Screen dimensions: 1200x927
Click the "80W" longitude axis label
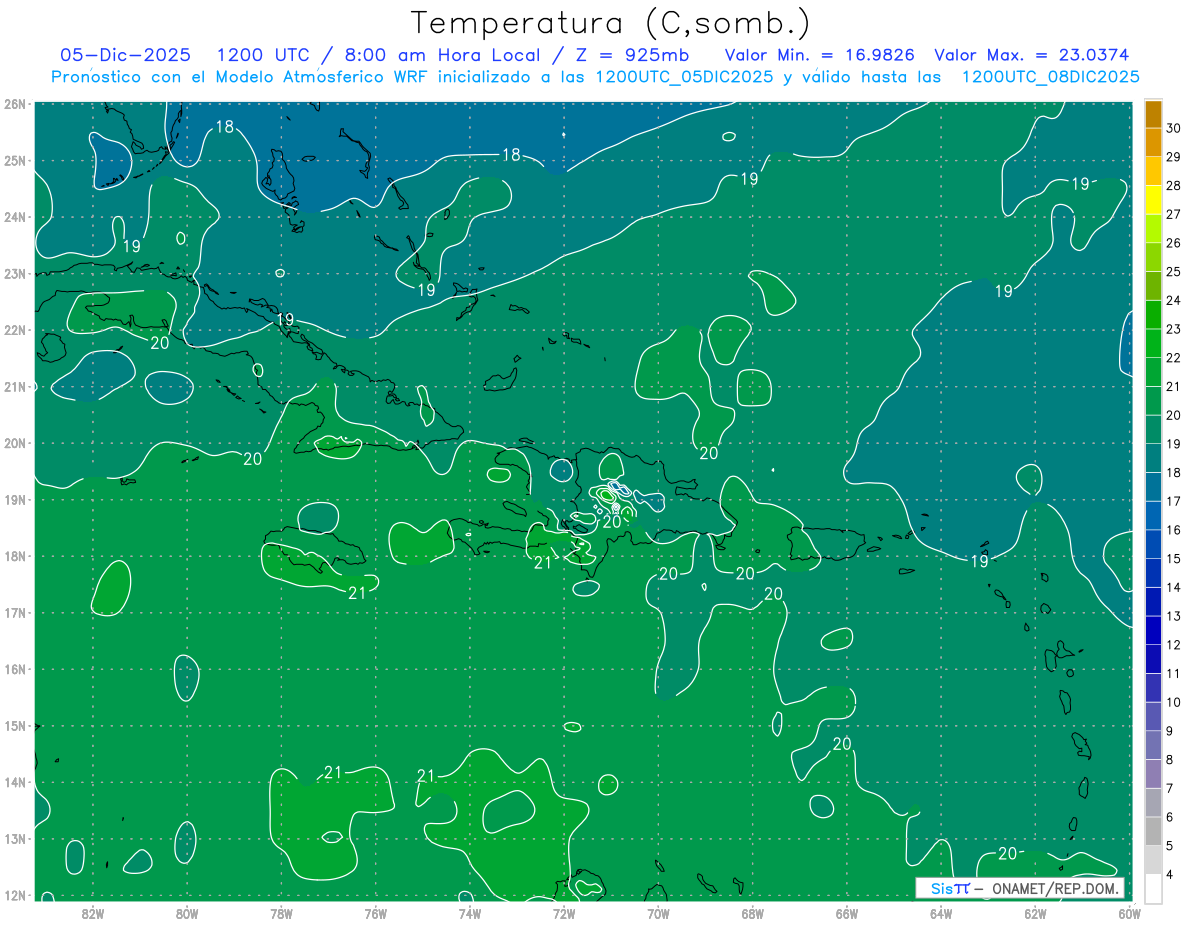point(187,912)
